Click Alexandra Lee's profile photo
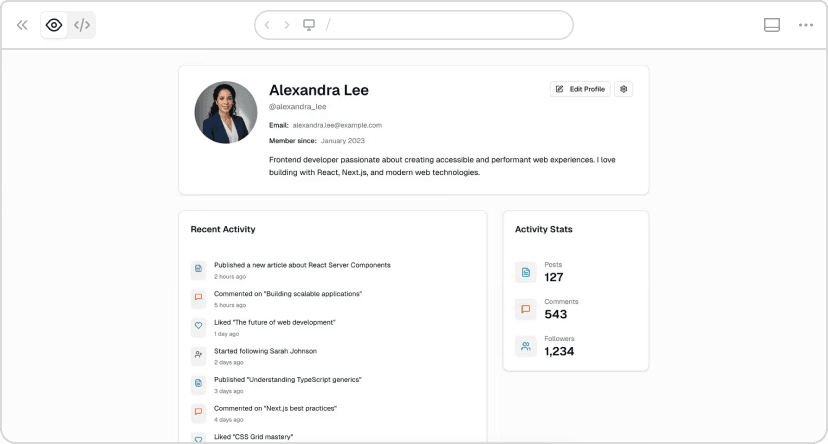The width and height of the screenshot is (828, 444). click(x=226, y=112)
